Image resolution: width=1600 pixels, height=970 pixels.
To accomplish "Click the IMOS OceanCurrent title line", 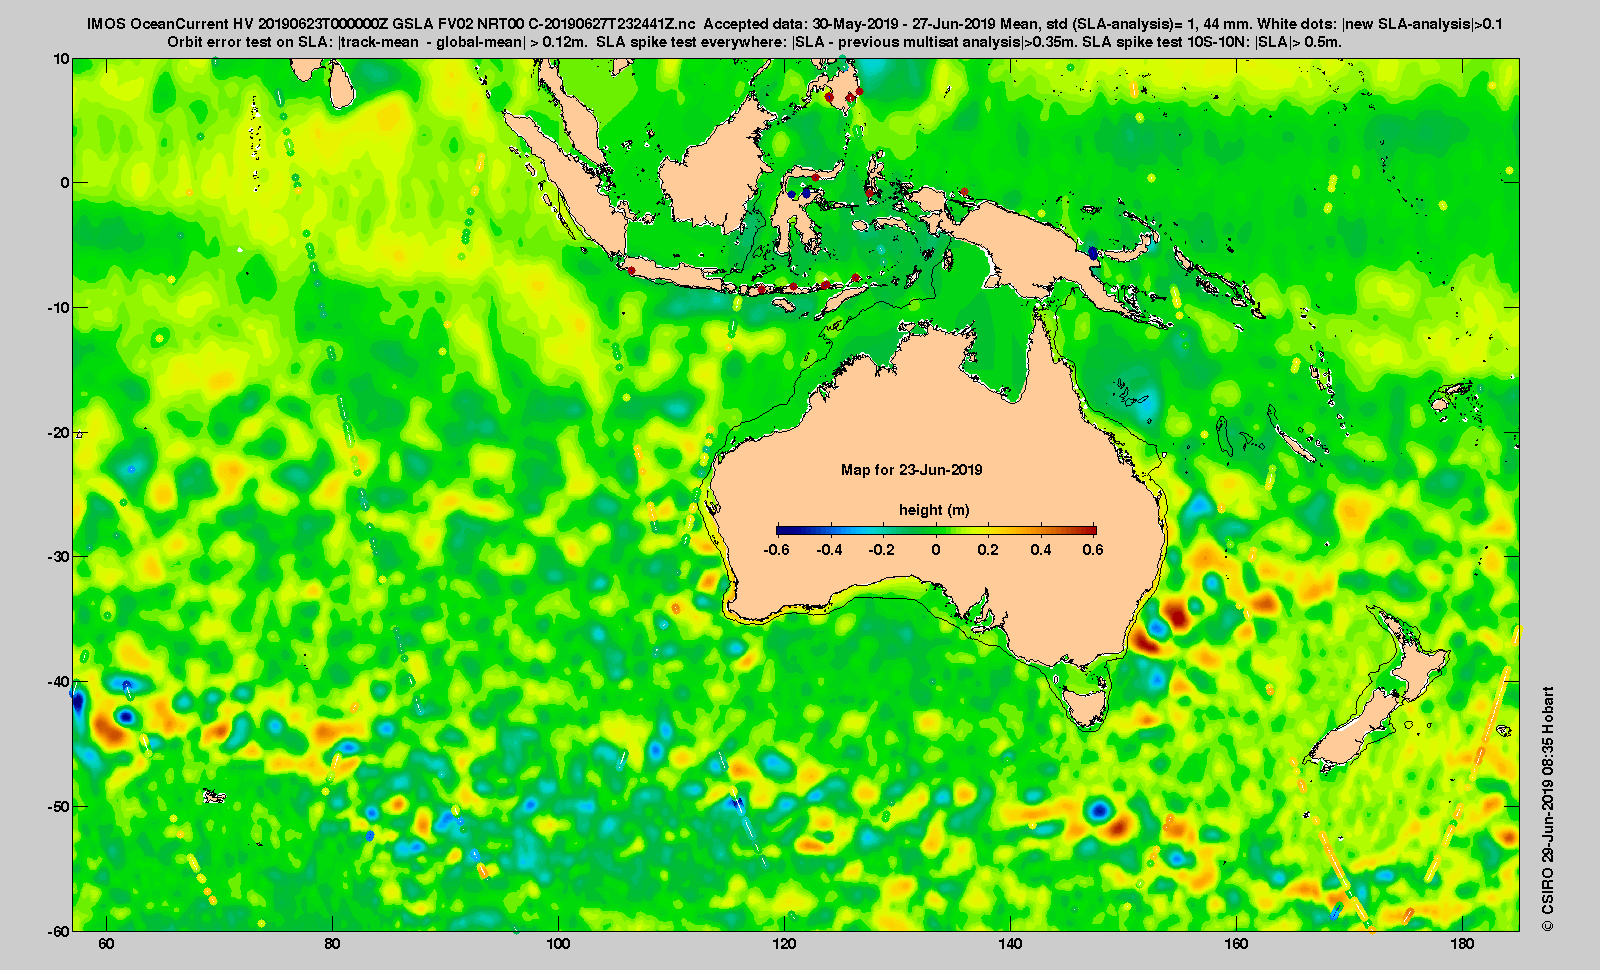I will pyautogui.click(x=794, y=24).
